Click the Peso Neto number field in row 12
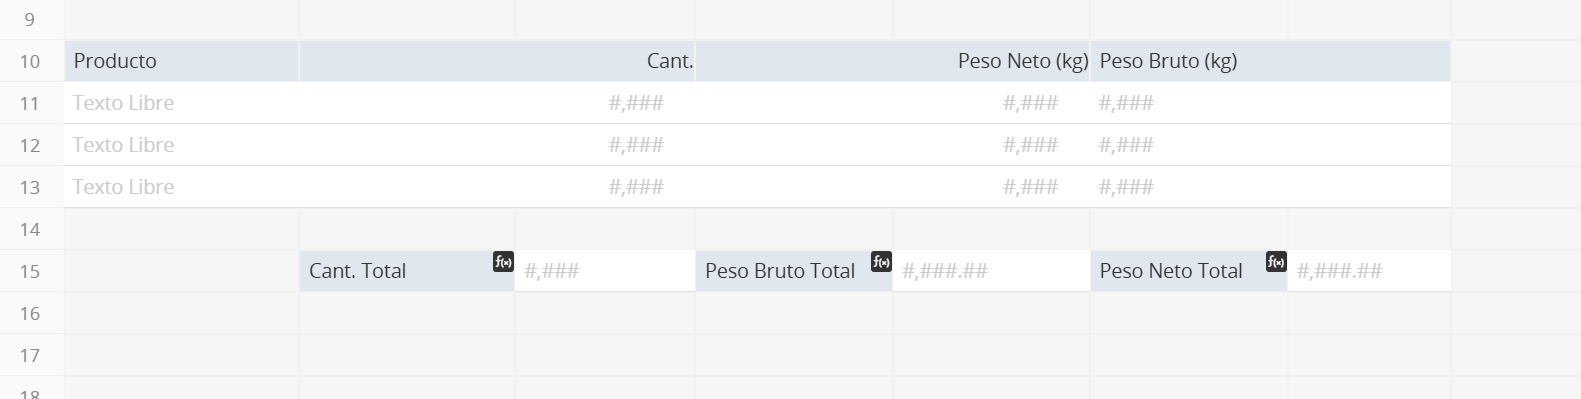 893,145
